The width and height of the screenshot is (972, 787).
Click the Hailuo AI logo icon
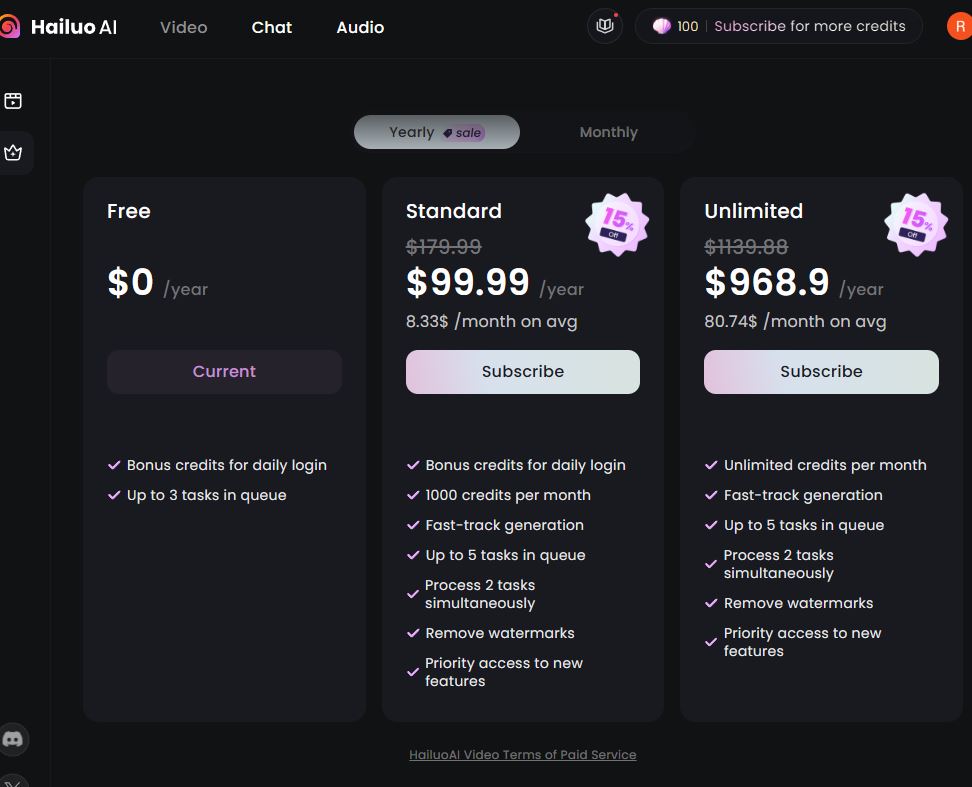pyautogui.click(x=9, y=27)
